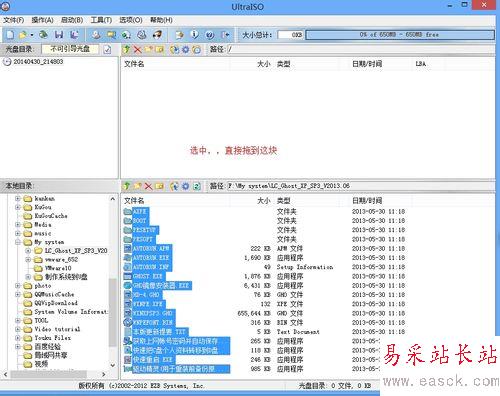Click gear properties icon in image pane toolbar
This screenshot has height=396, width=500.
(185, 50)
